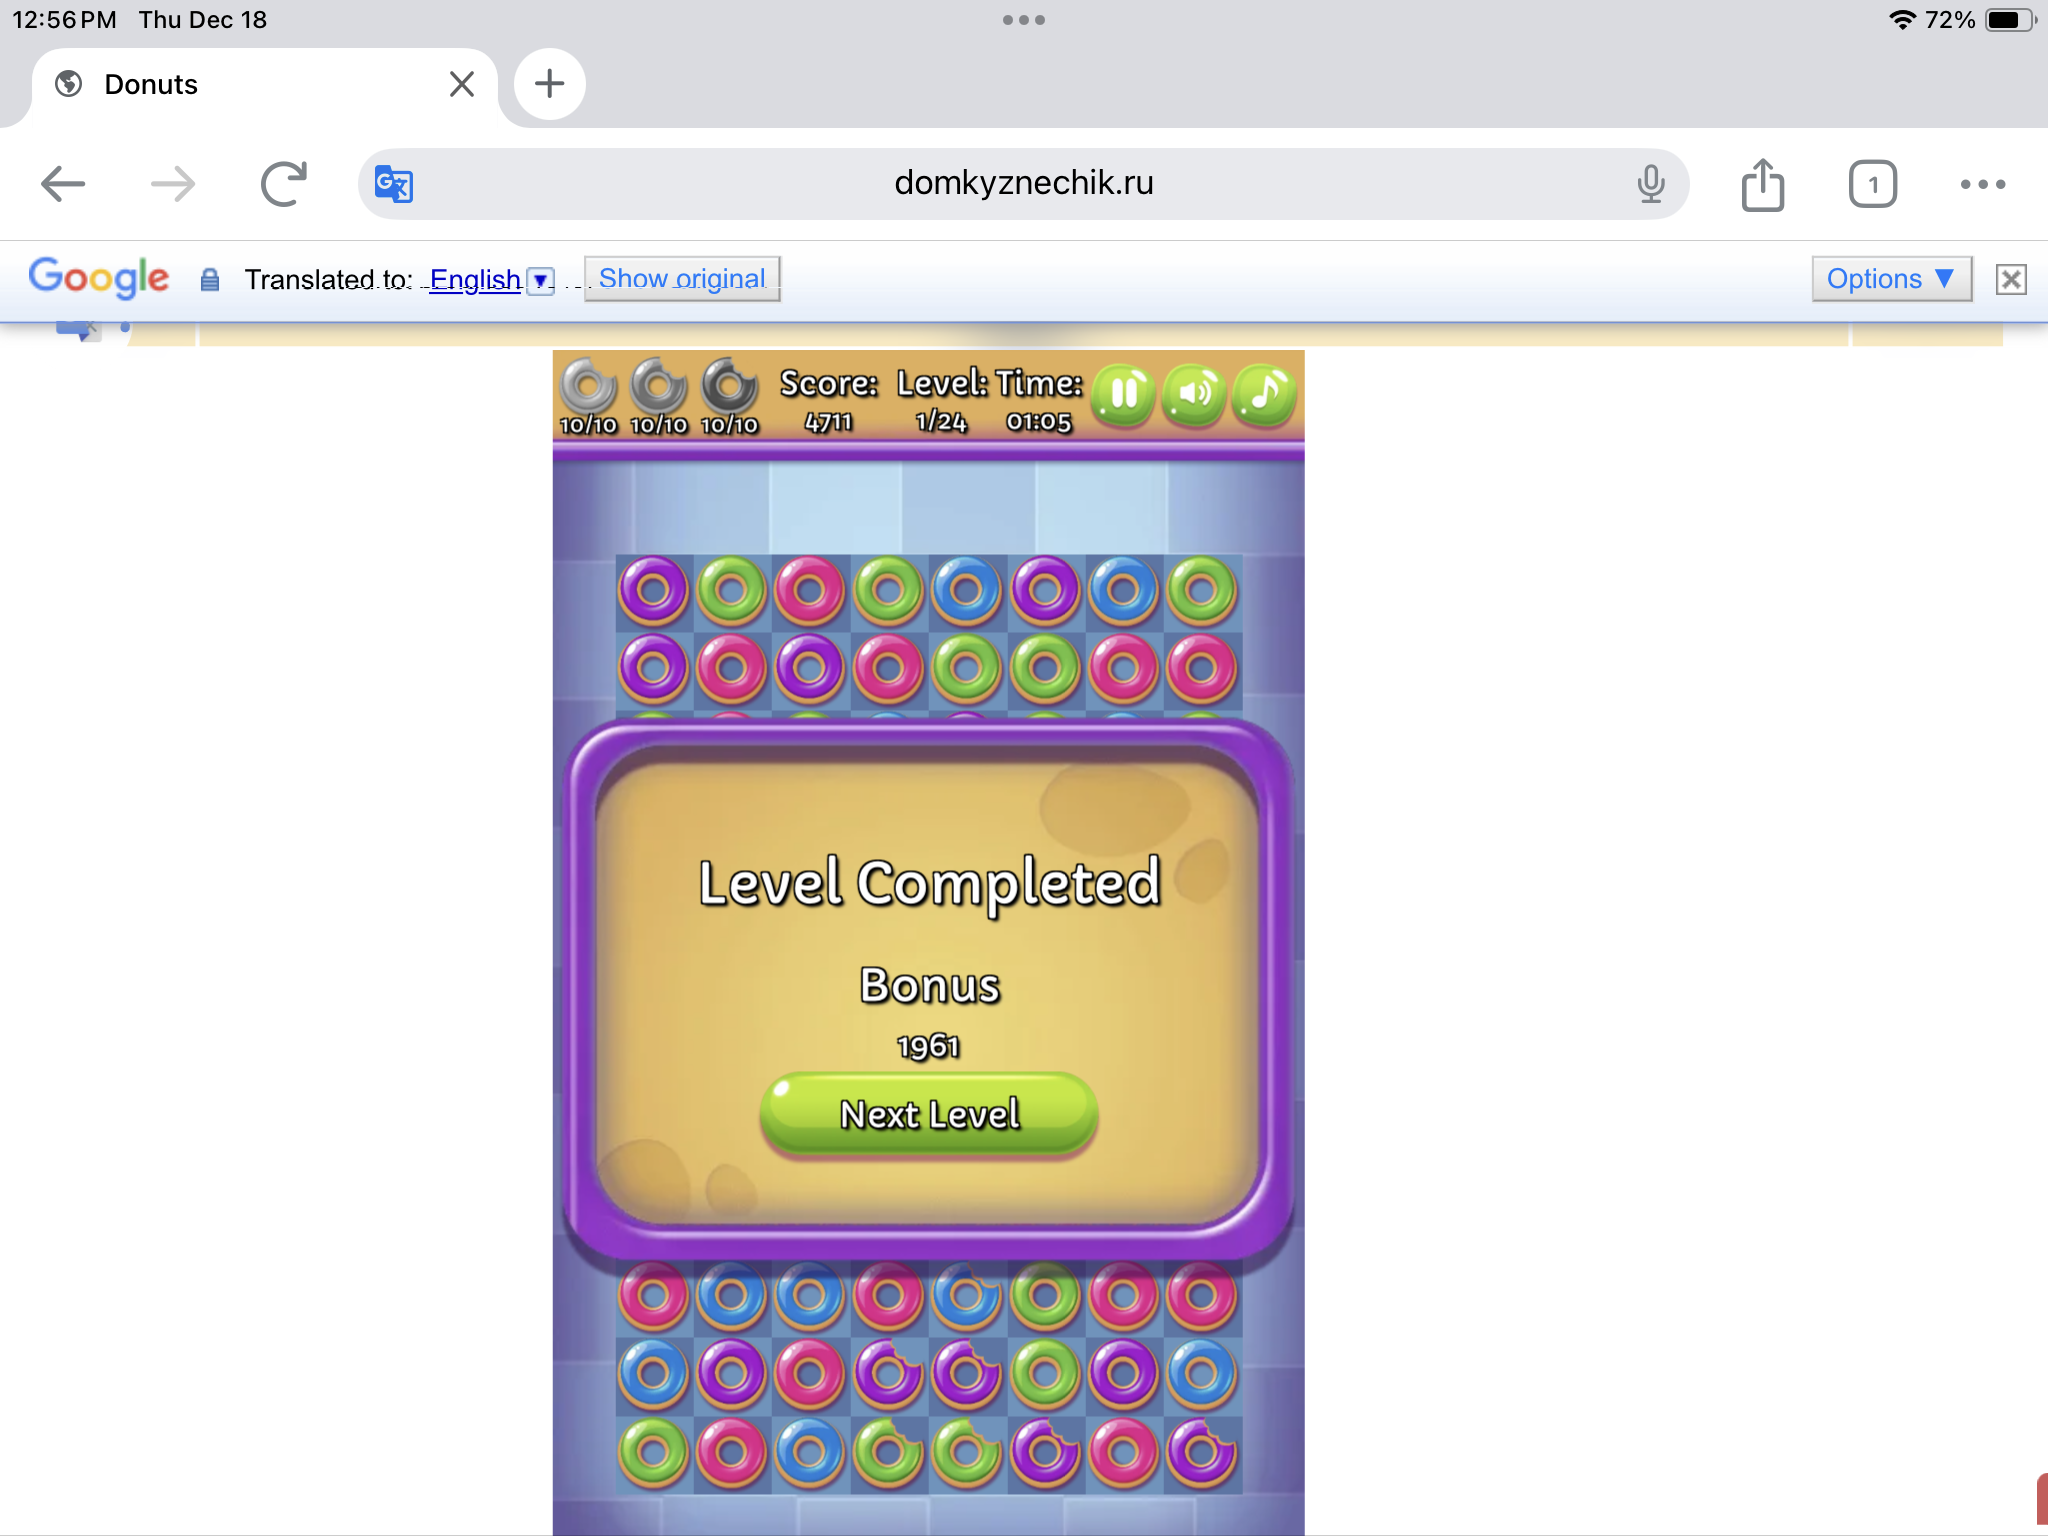The image size is (2048, 1536).
Task: Open the tab switcher showing one tab
Action: click(x=1872, y=184)
